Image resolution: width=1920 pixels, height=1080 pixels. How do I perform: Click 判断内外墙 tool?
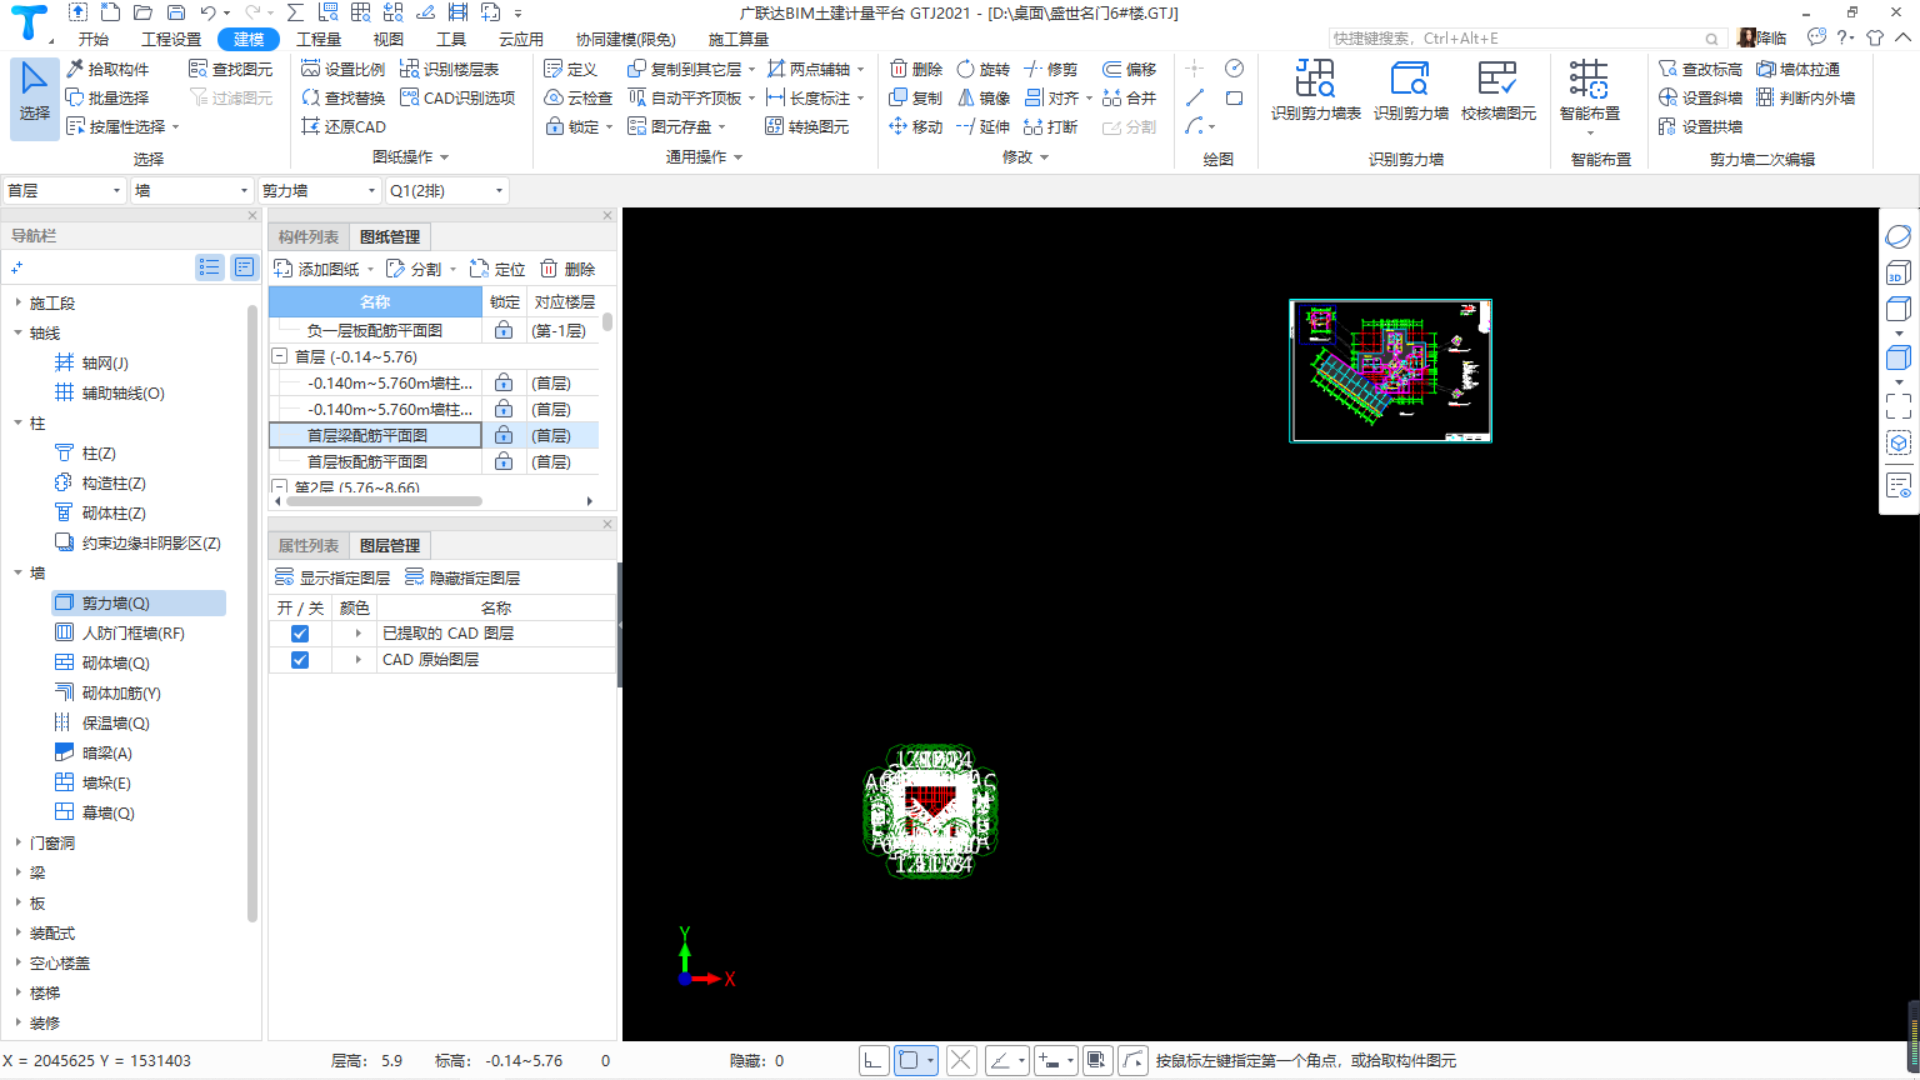click(1806, 98)
